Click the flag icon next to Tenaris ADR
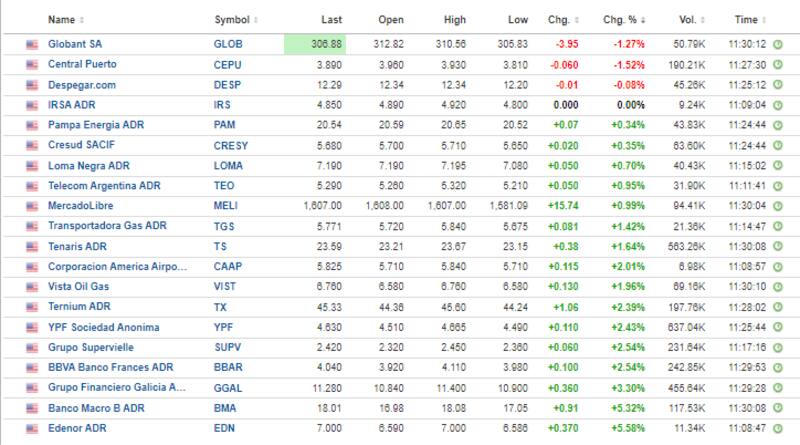Image resolution: width=800 pixels, height=445 pixels. (x=32, y=246)
